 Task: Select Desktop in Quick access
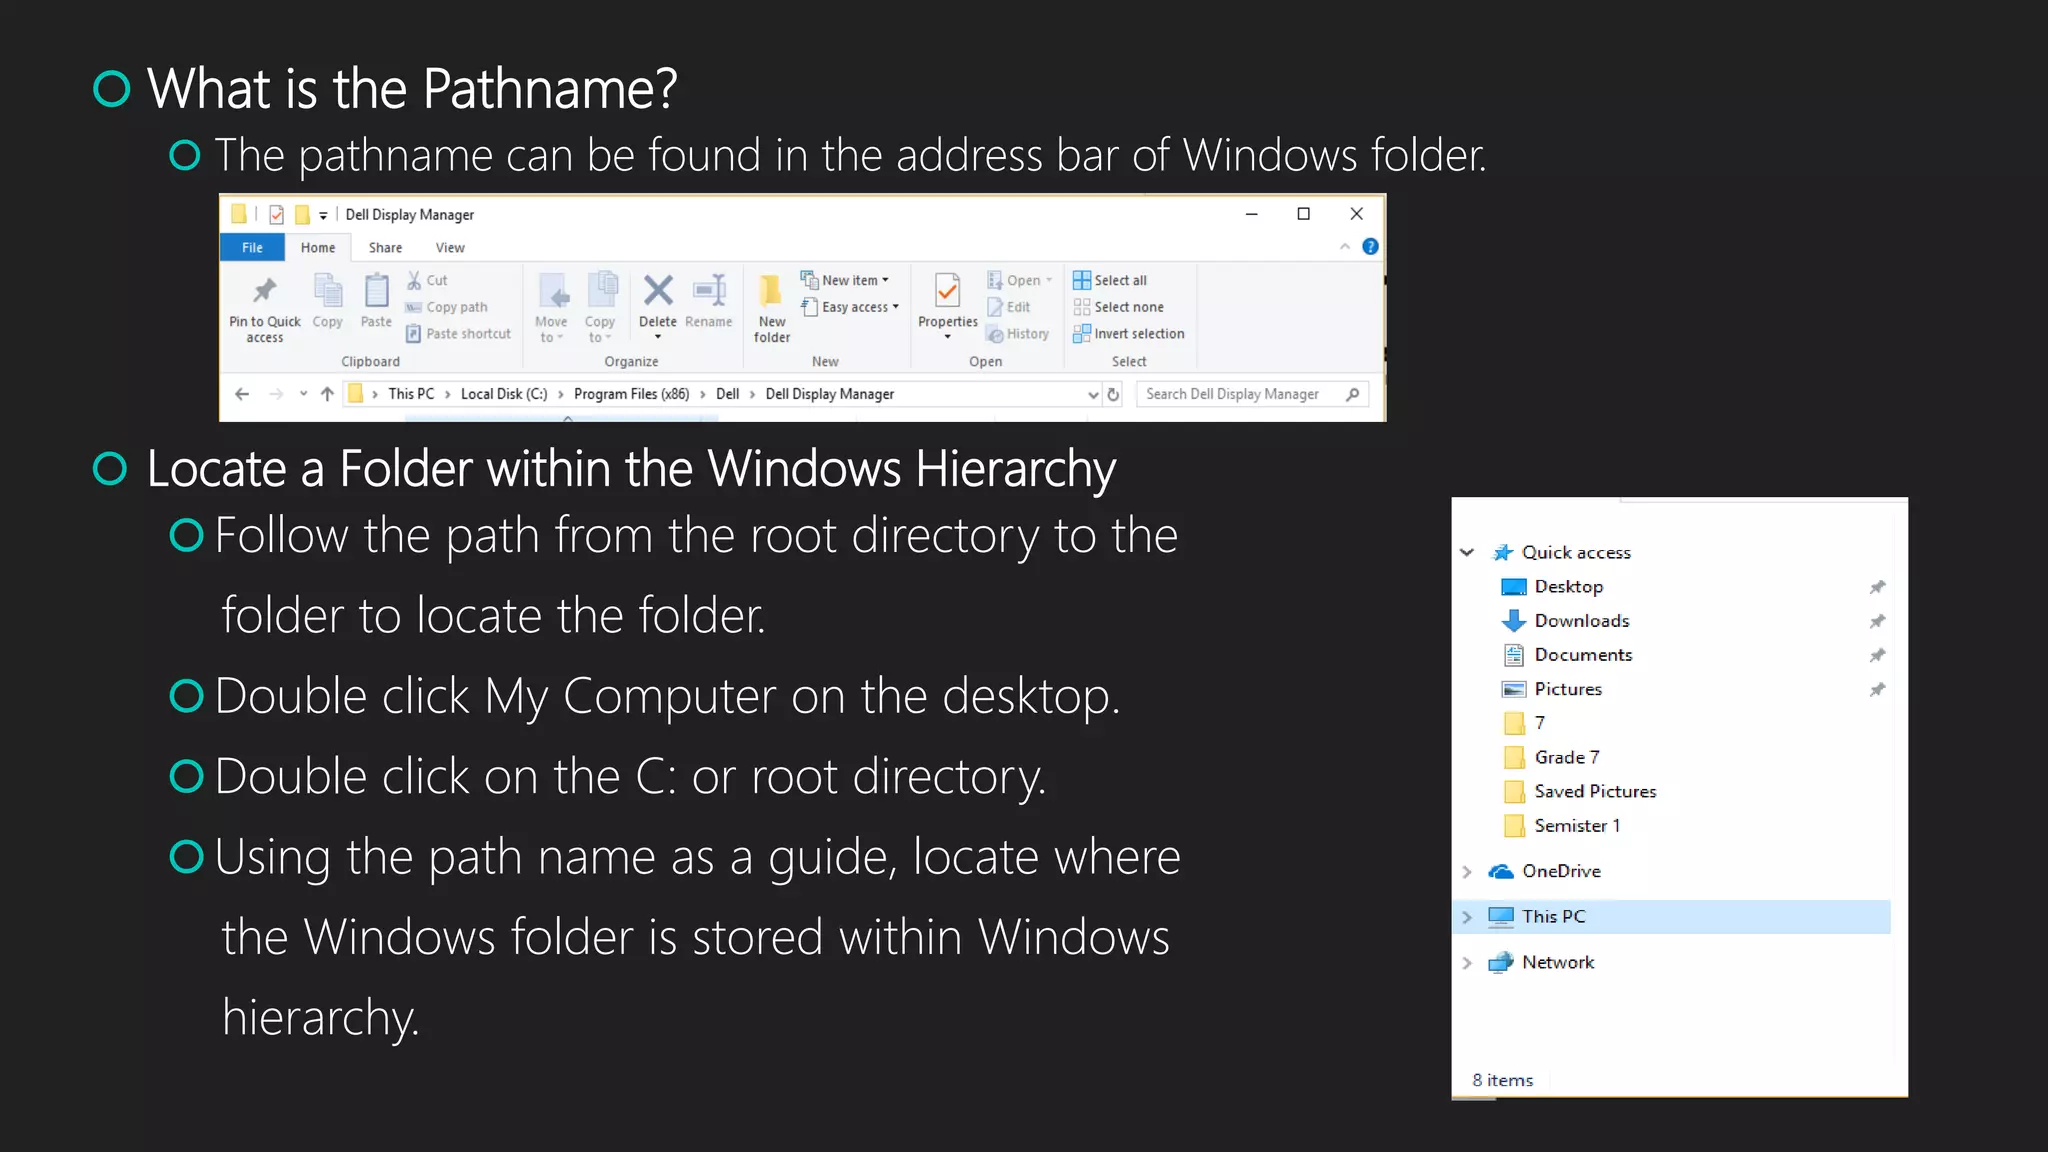point(1568,586)
